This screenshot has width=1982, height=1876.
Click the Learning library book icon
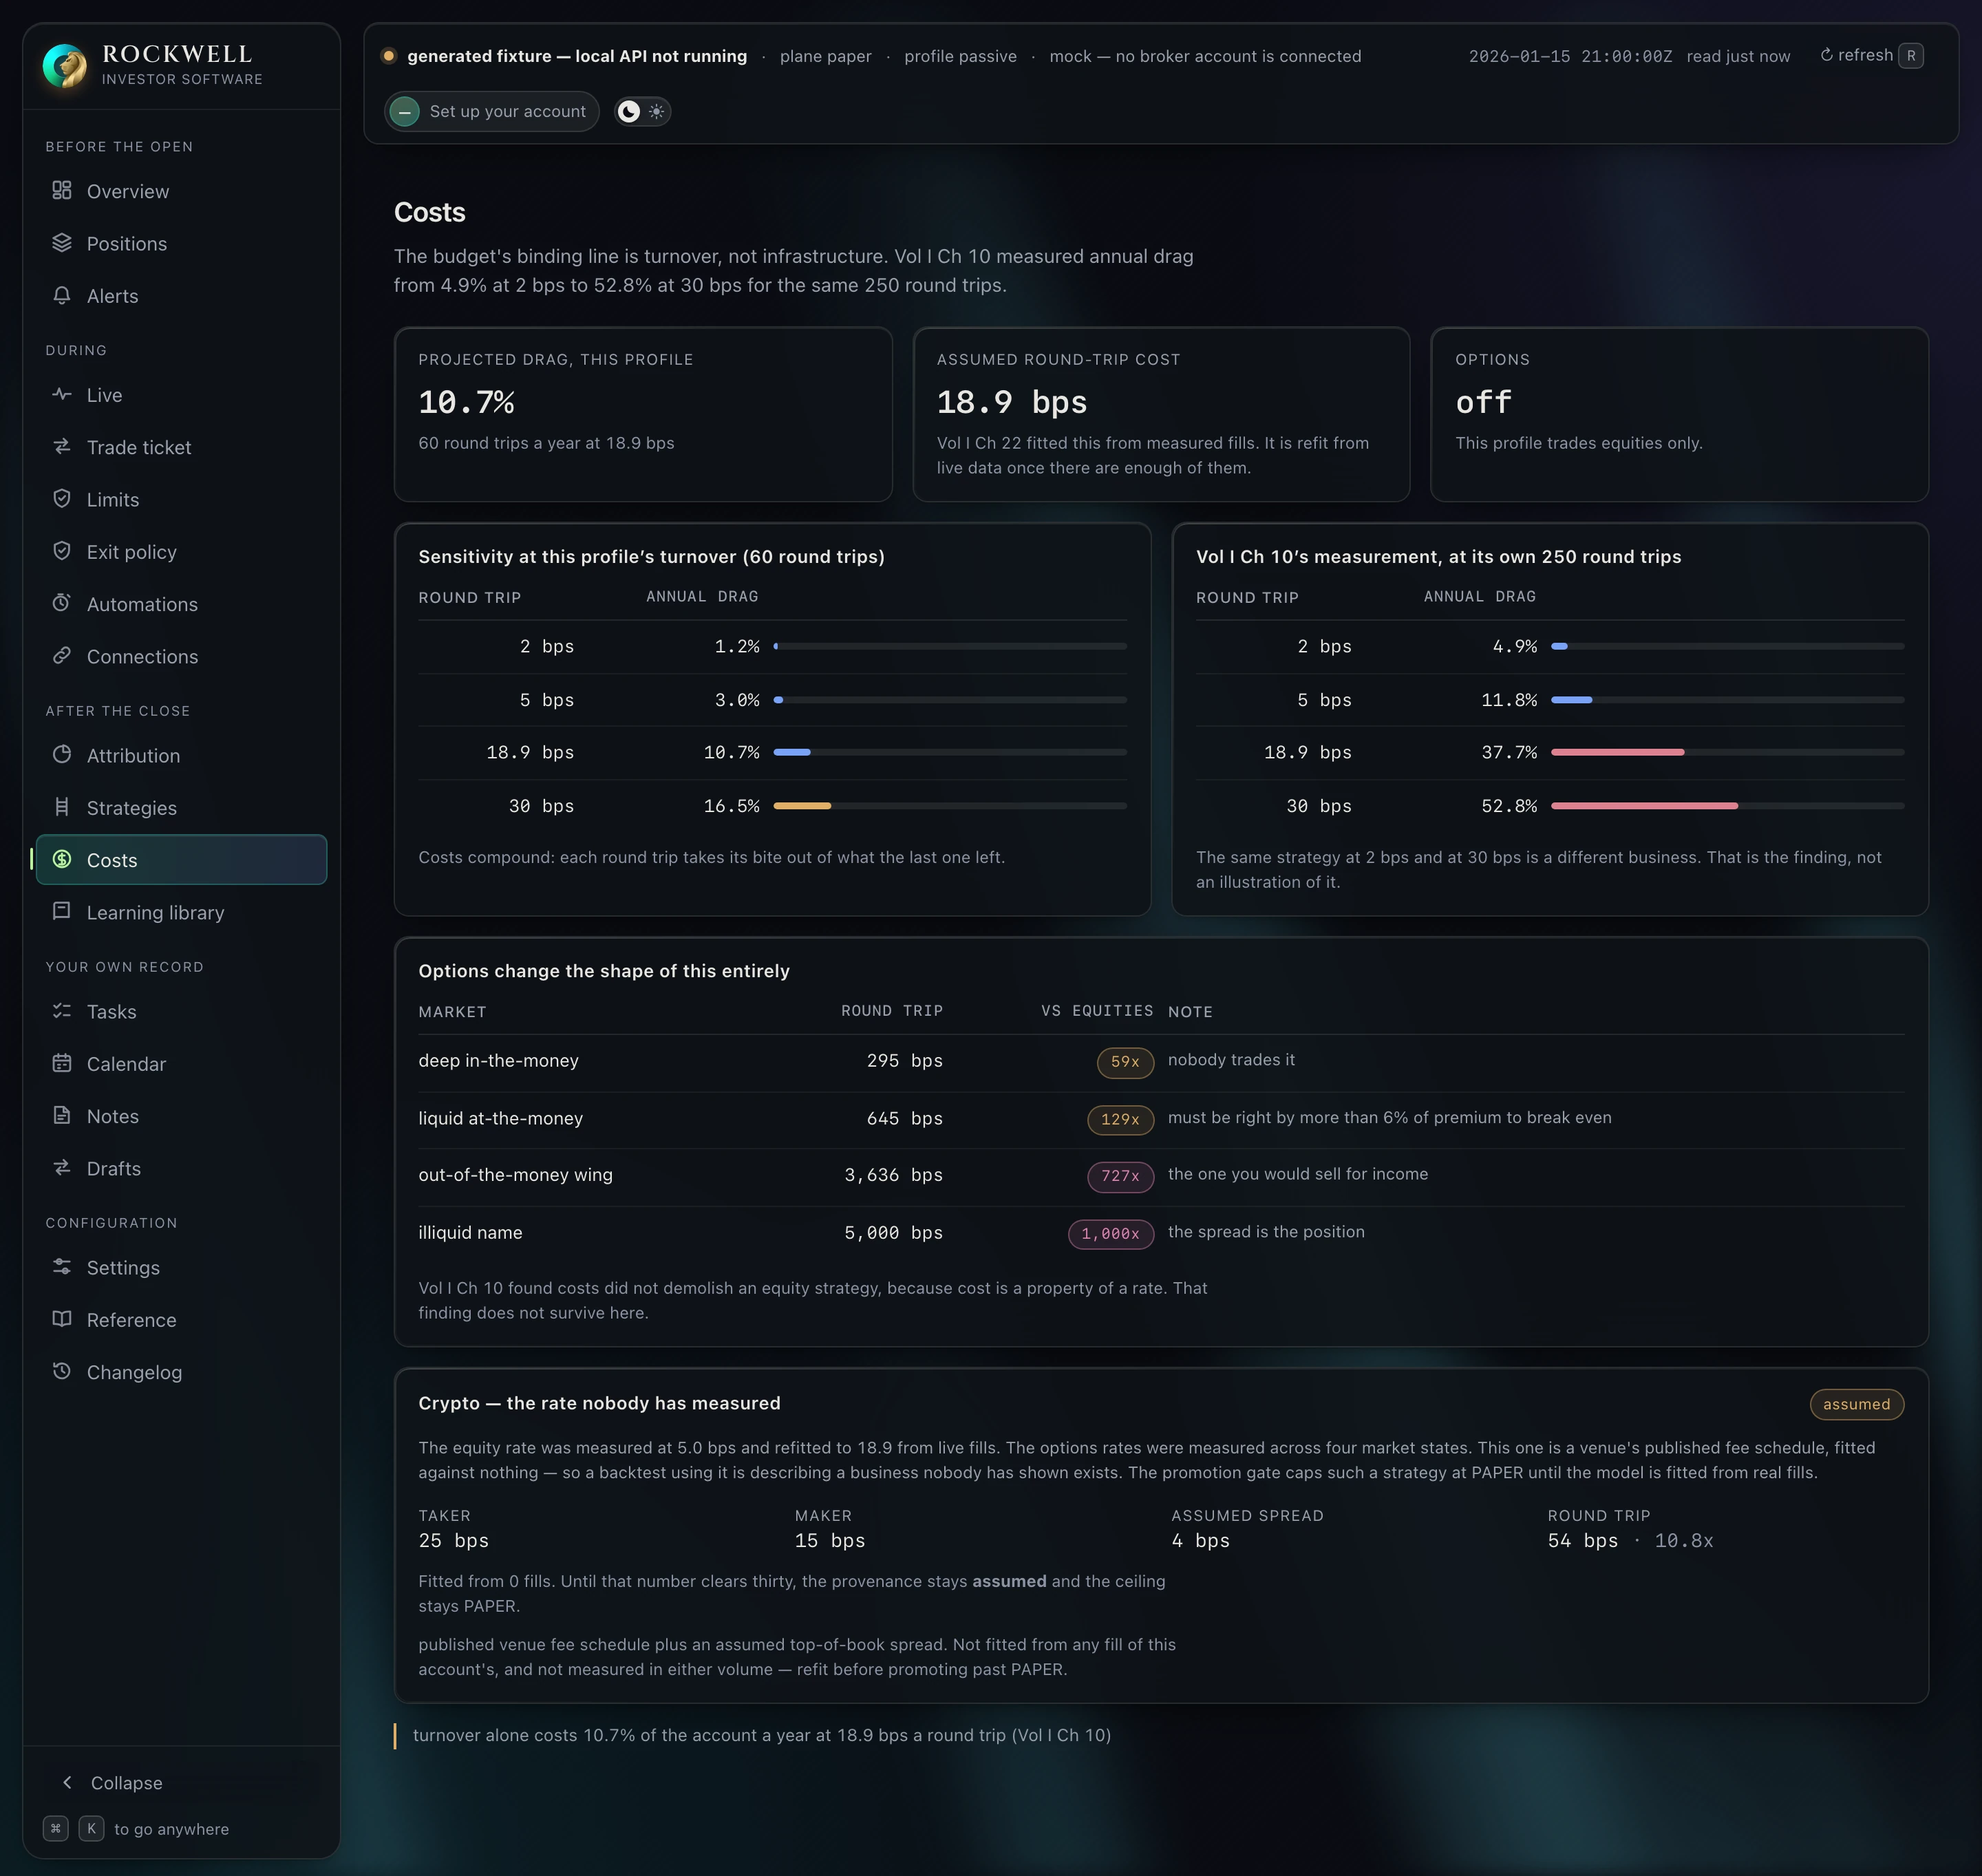(x=62, y=911)
